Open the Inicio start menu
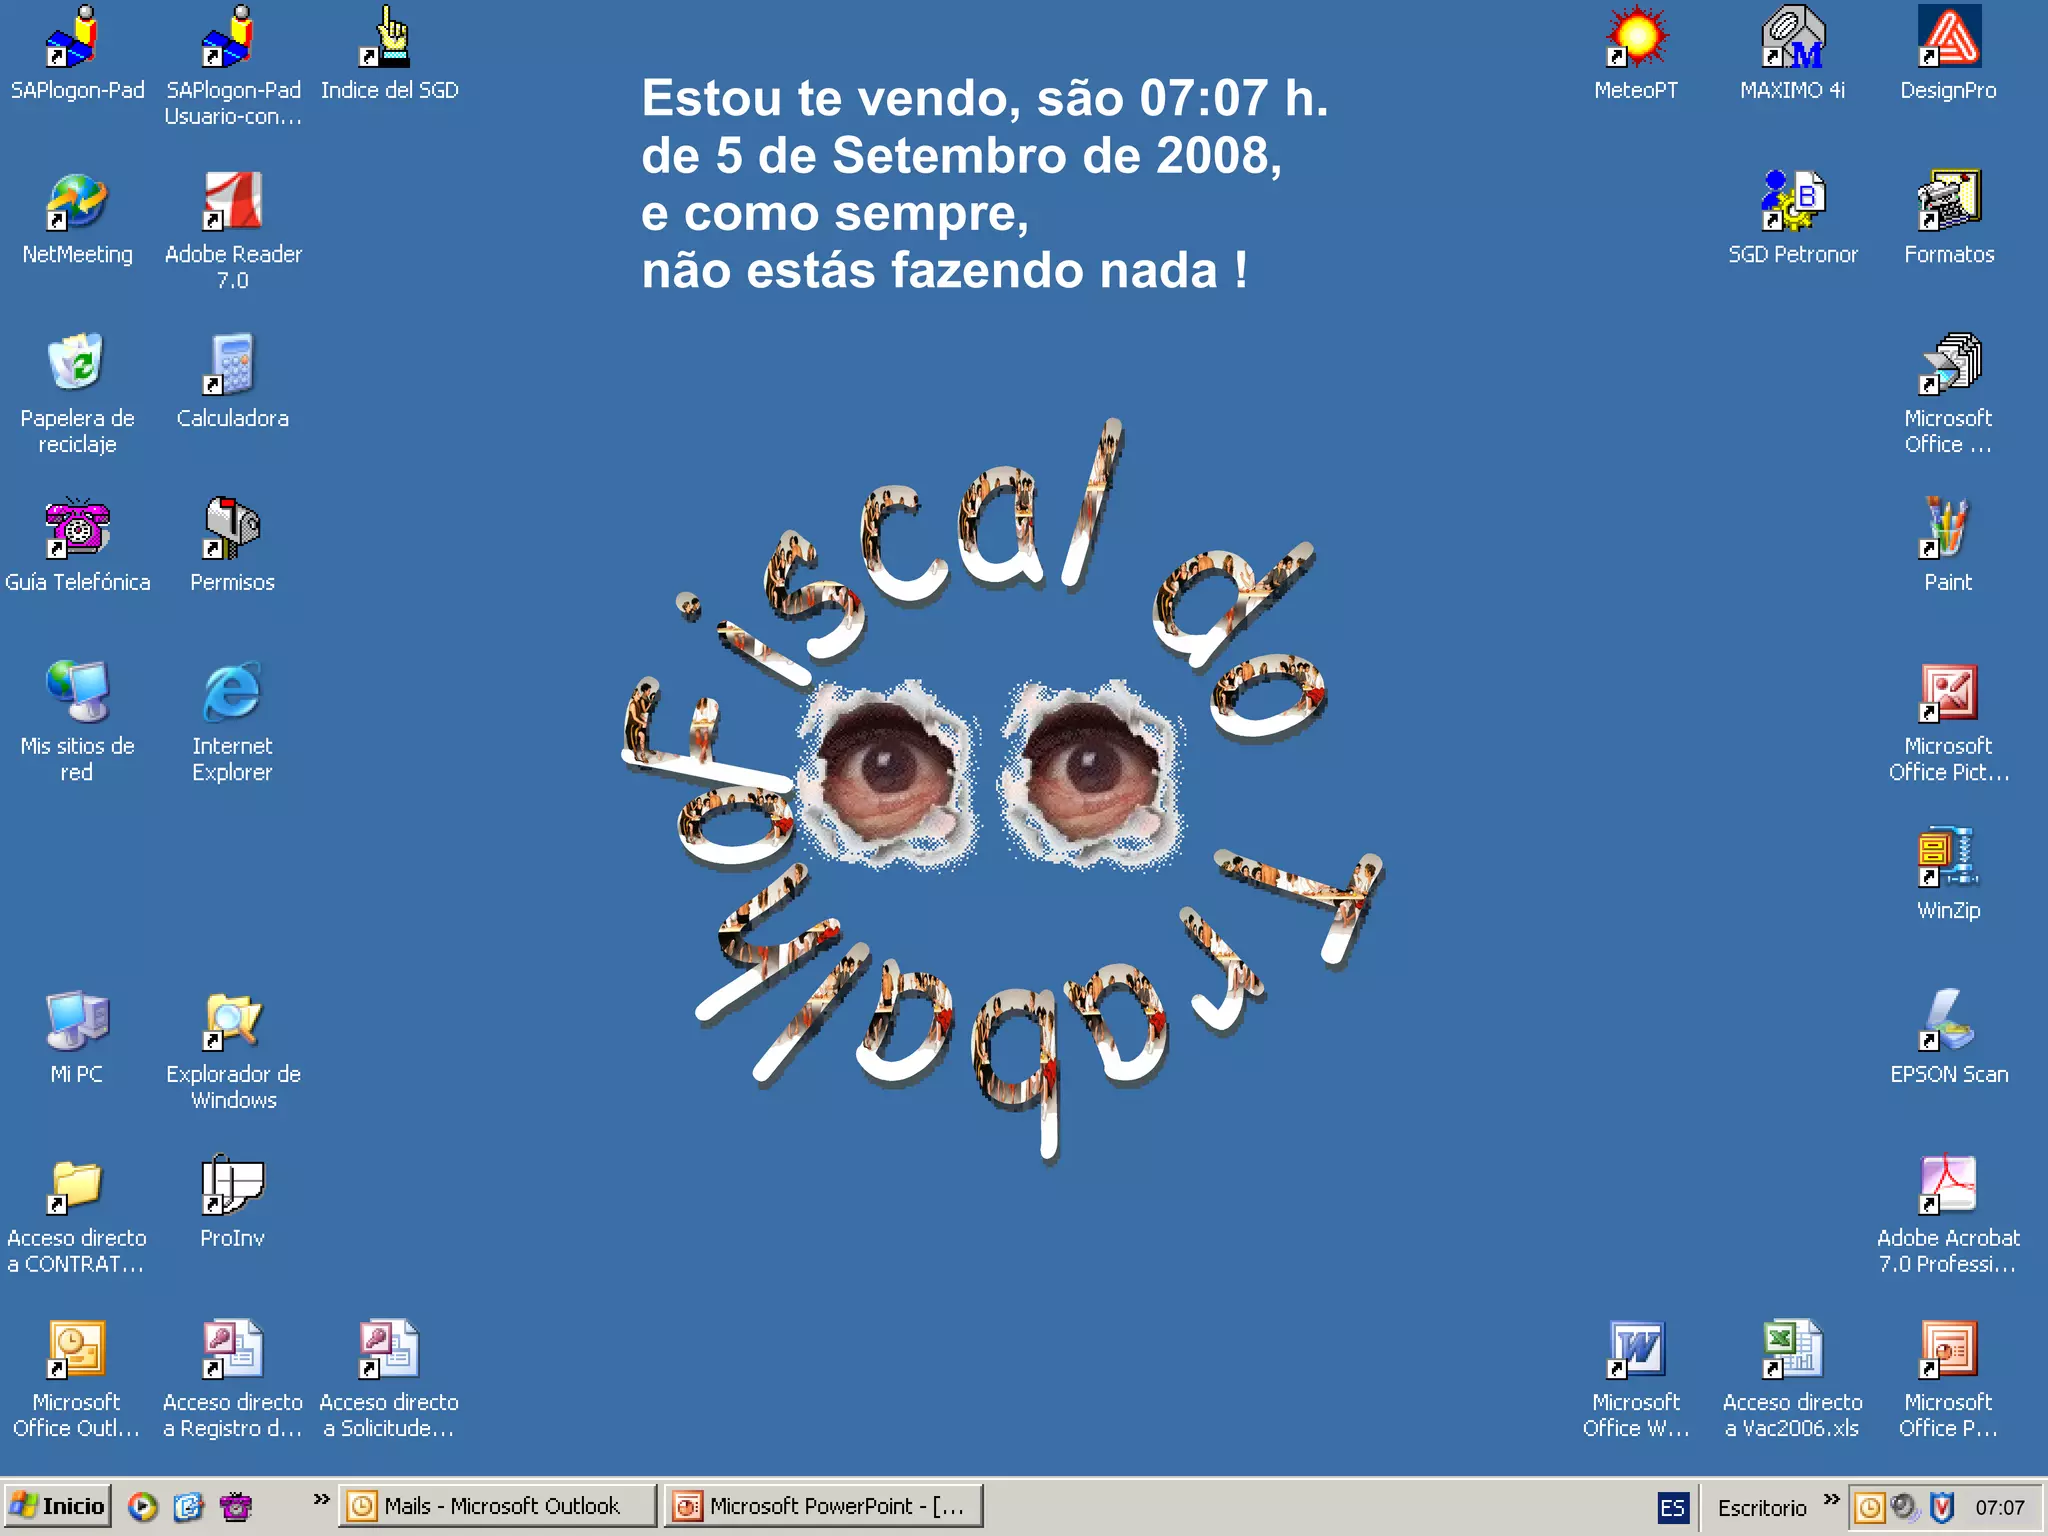 (x=58, y=1506)
